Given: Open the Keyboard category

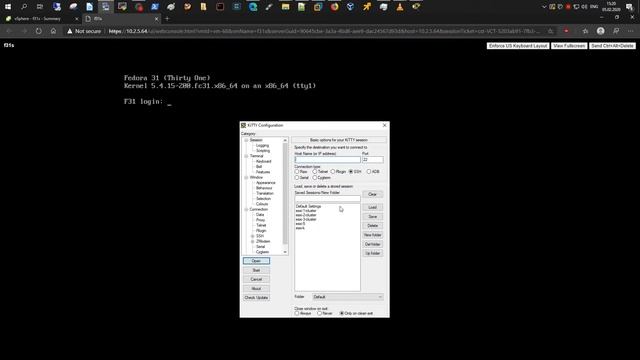Looking at the screenshot, I should pos(263,161).
